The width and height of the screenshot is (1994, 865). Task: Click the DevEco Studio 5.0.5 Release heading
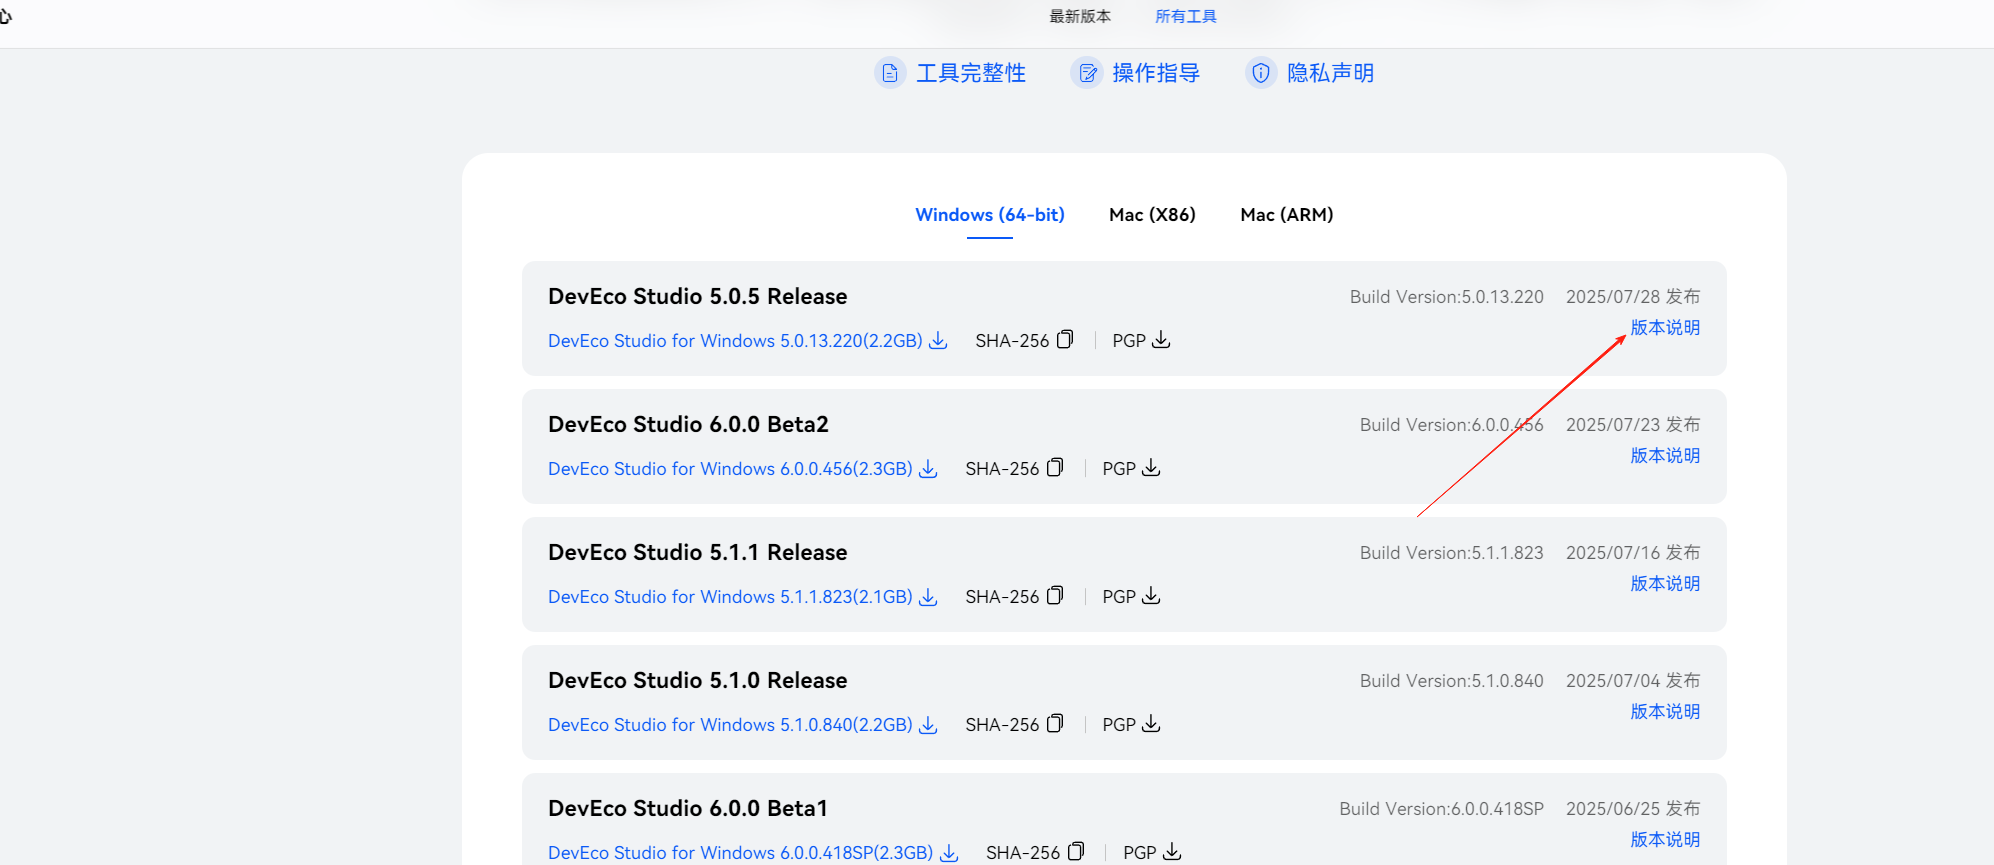[698, 297]
